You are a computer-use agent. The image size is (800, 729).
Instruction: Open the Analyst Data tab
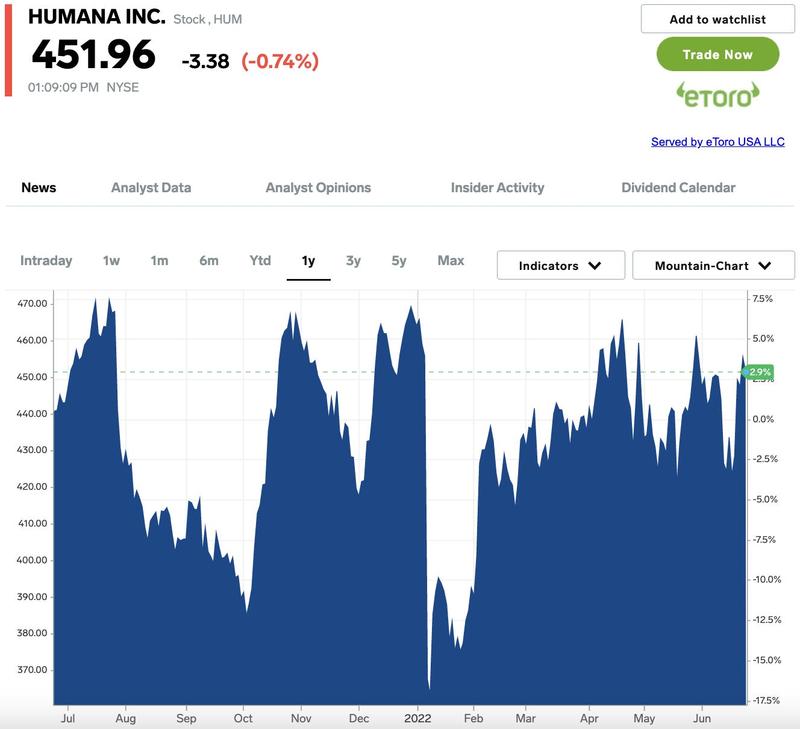pyautogui.click(x=151, y=188)
